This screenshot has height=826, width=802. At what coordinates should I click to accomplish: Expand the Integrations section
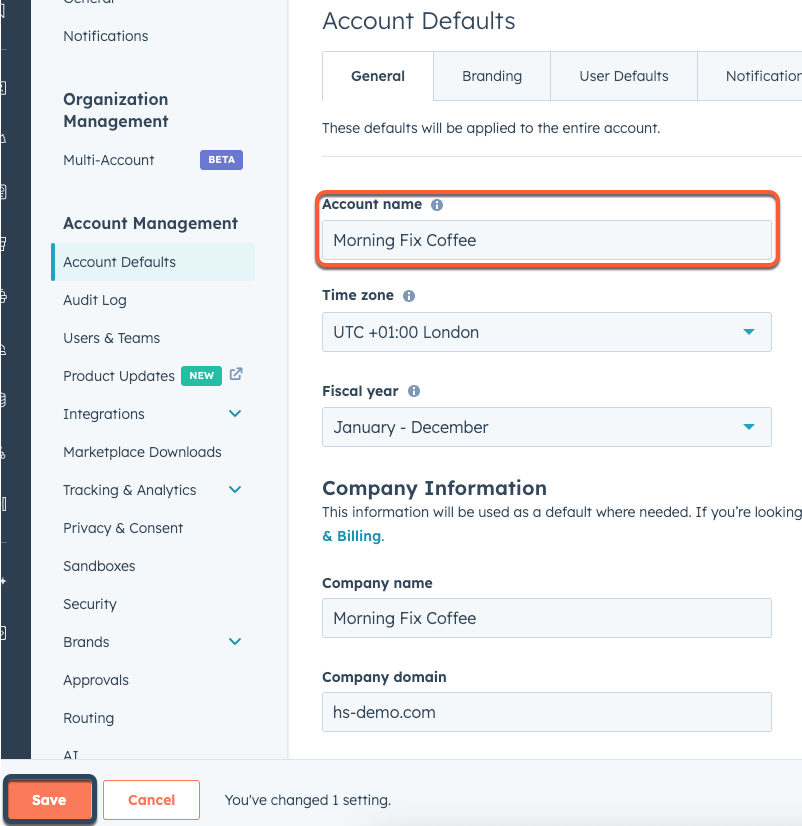tap(235, 413)
